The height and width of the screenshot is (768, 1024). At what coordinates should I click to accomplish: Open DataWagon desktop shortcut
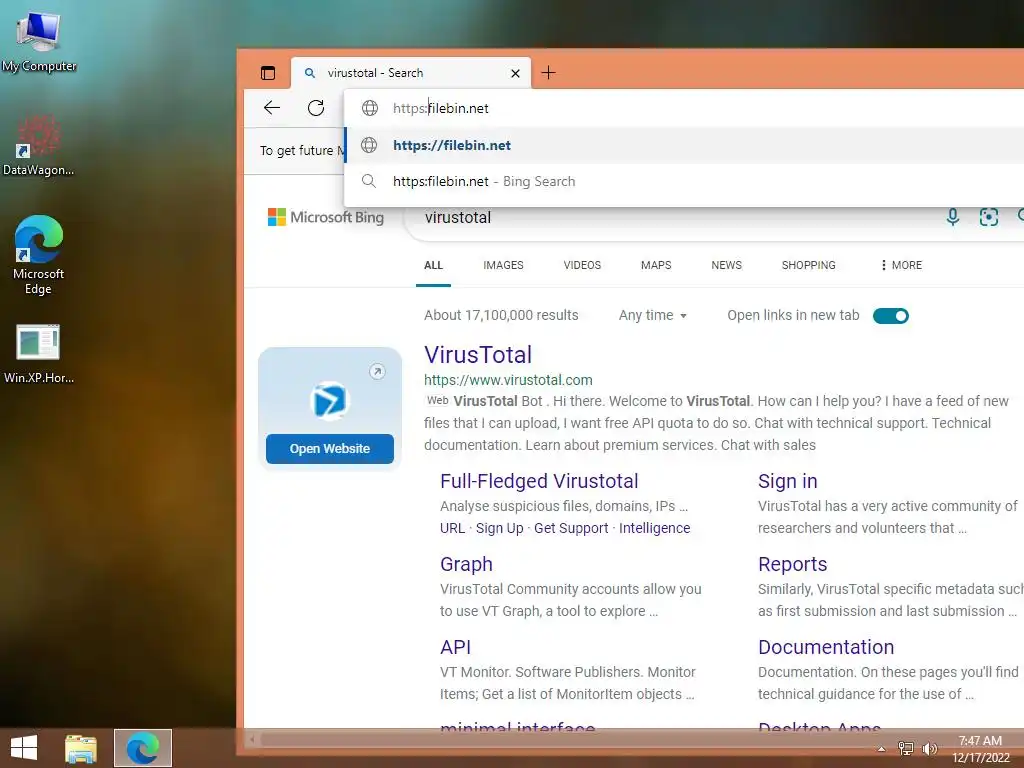pos(38,146)
